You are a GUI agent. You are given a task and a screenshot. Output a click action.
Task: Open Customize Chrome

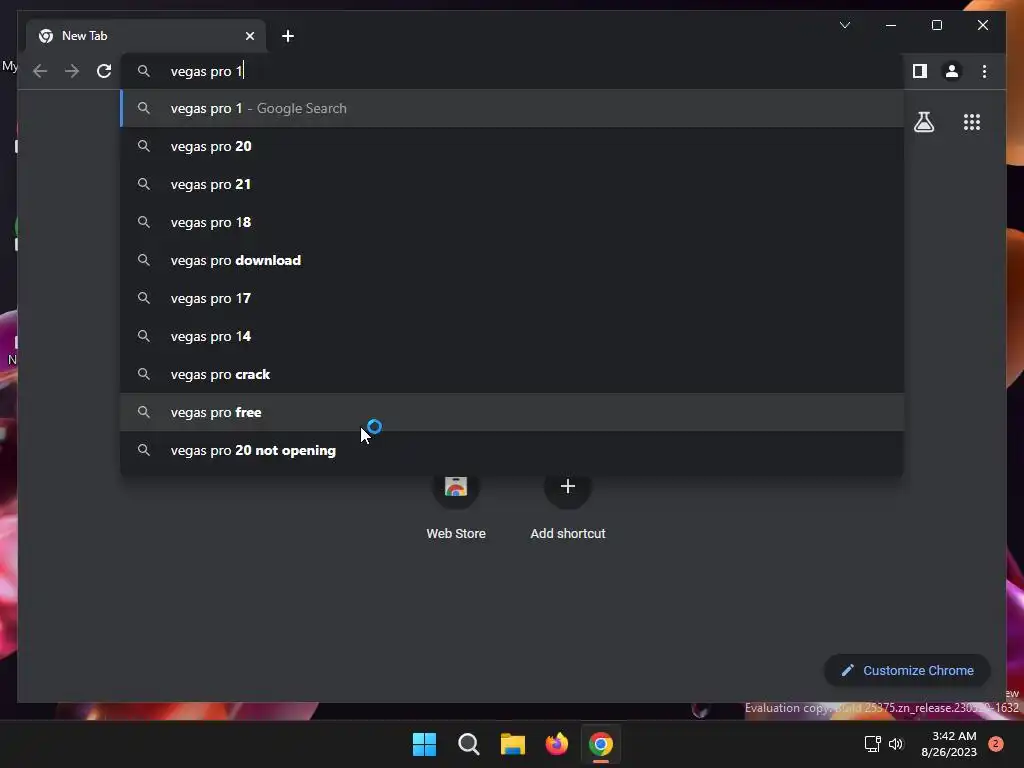pyautogui.click(x=907, y=671)
